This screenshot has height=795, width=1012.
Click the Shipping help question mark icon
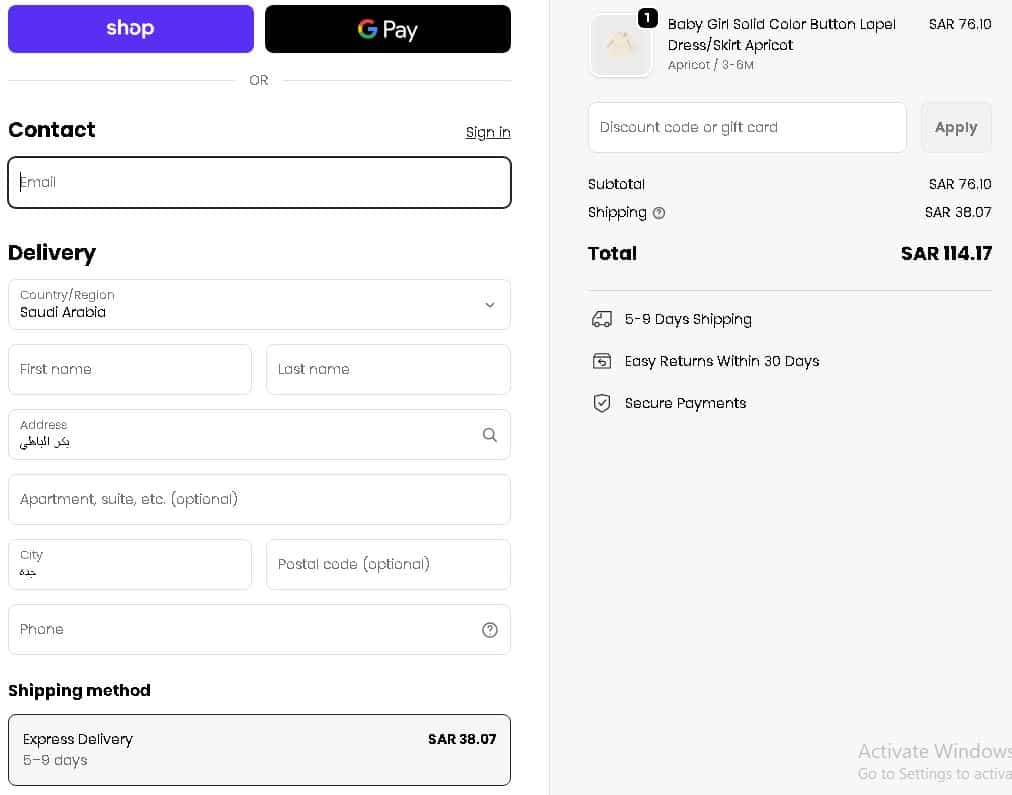tap(659, 213)
